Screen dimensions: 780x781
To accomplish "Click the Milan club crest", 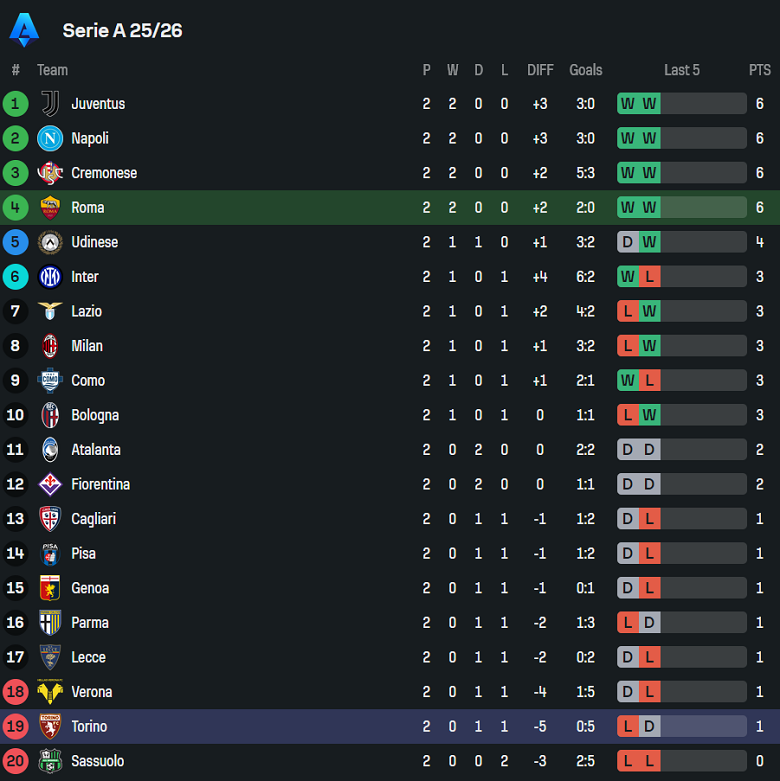I will click(x=50, y=346).
